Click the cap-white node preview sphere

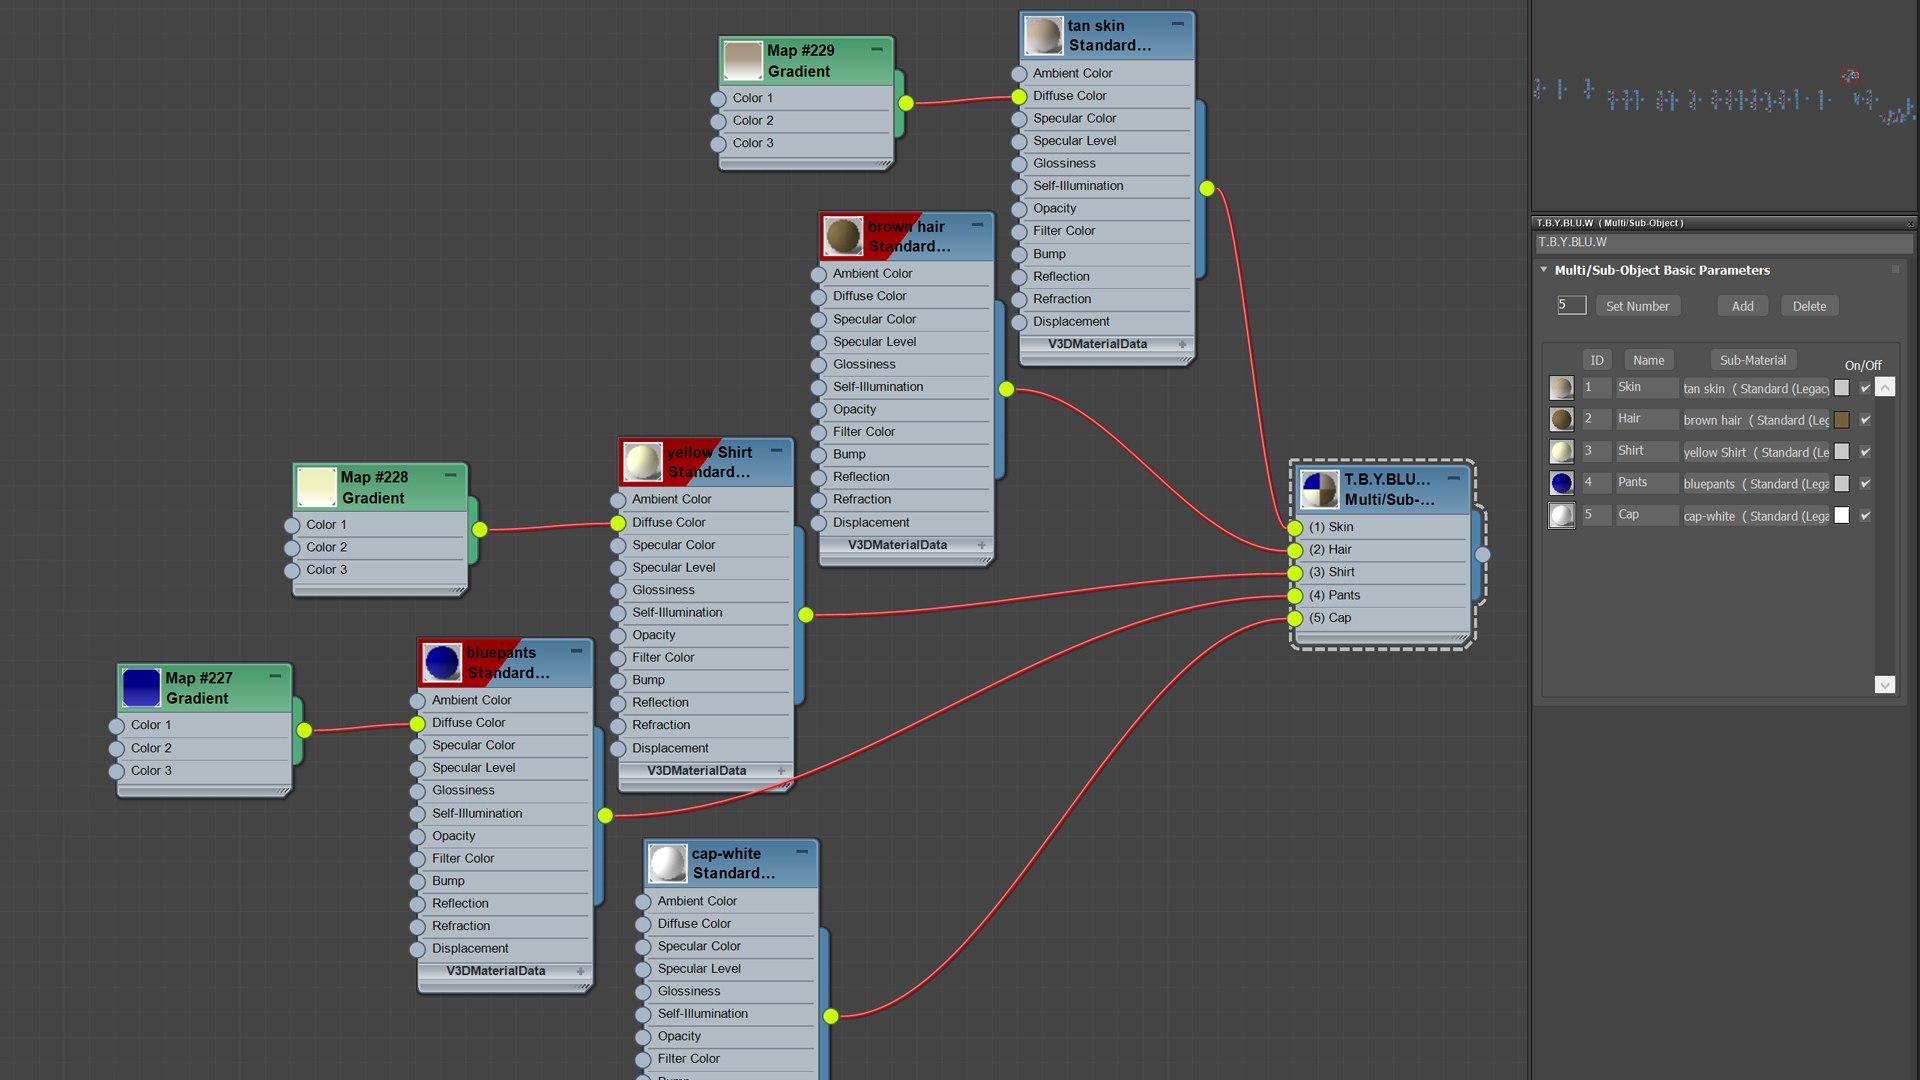coord(667,863)
